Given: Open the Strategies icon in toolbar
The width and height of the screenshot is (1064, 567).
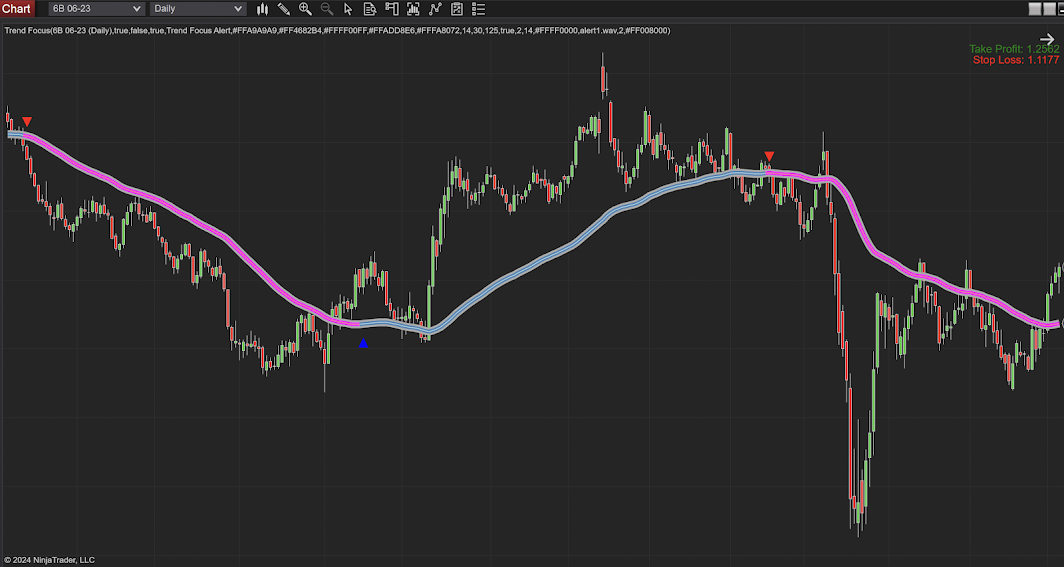Looking at the screenshot, I should click(x=457, y=9).
